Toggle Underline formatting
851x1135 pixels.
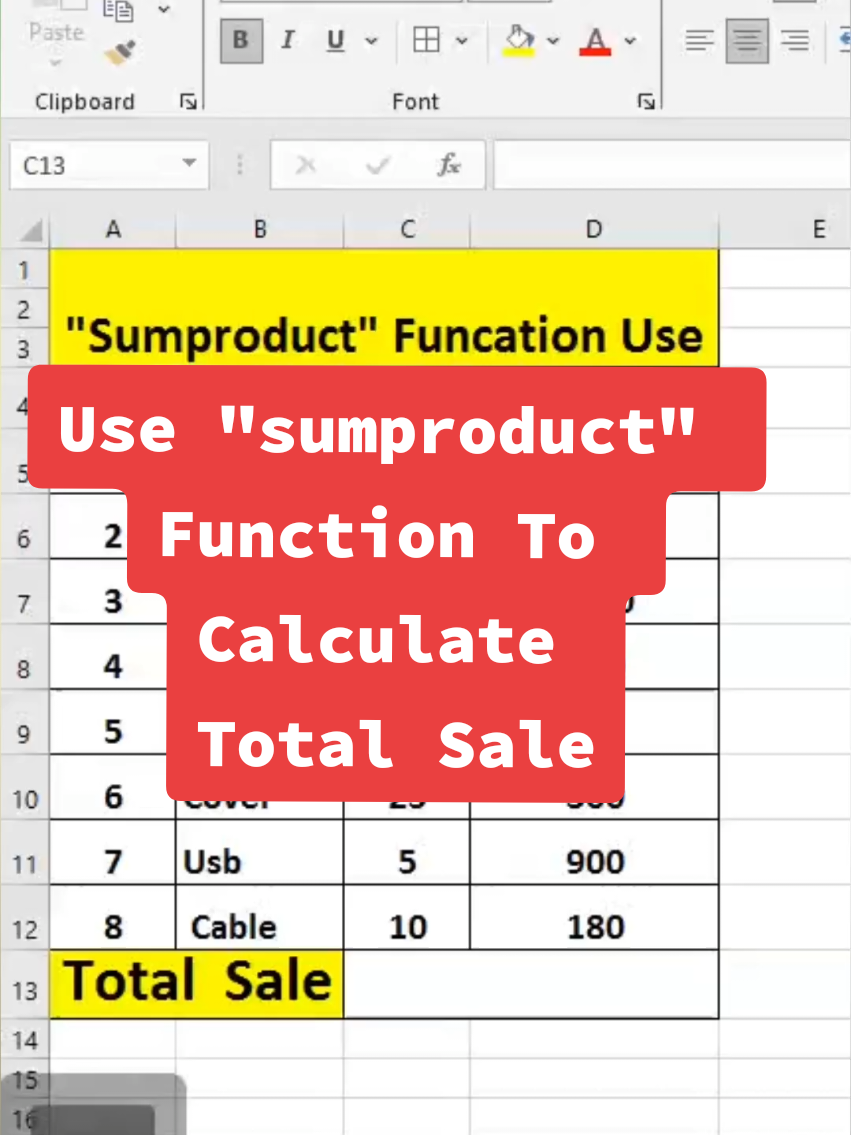pyautogui.click(x=335, y=41)
